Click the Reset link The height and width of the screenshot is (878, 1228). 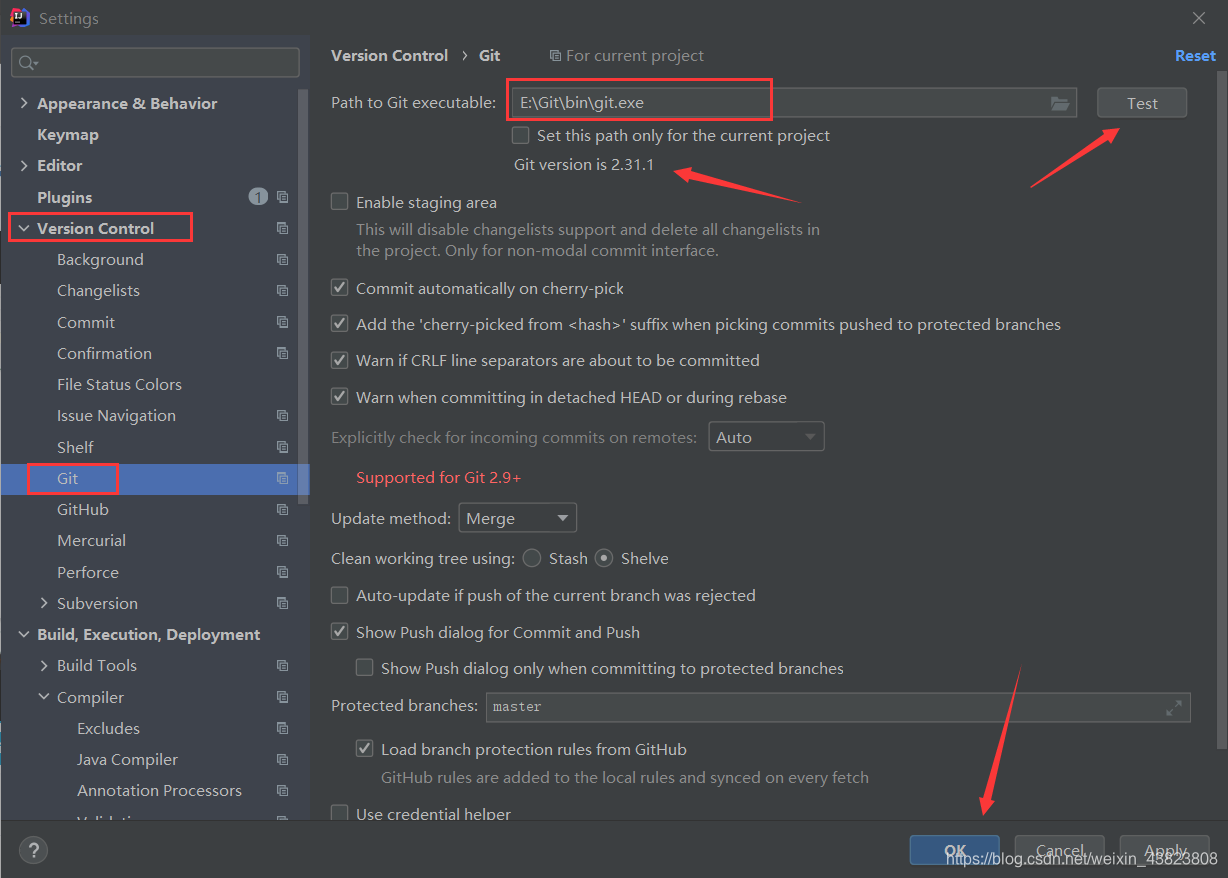click(x=1195, y=56)
